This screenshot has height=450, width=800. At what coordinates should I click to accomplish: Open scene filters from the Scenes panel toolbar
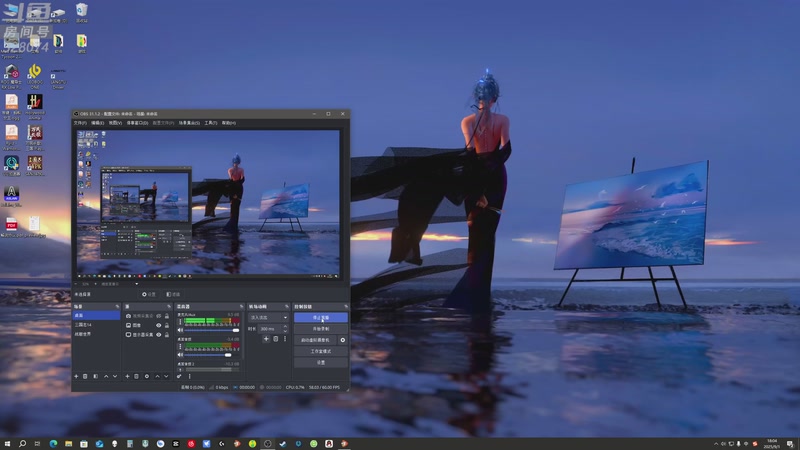(x=95, y=376)
